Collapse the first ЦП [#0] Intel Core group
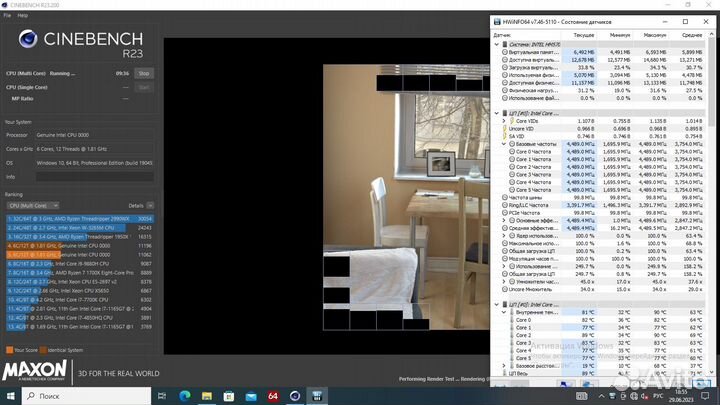 pyautogui.click(x=496, y=113)
